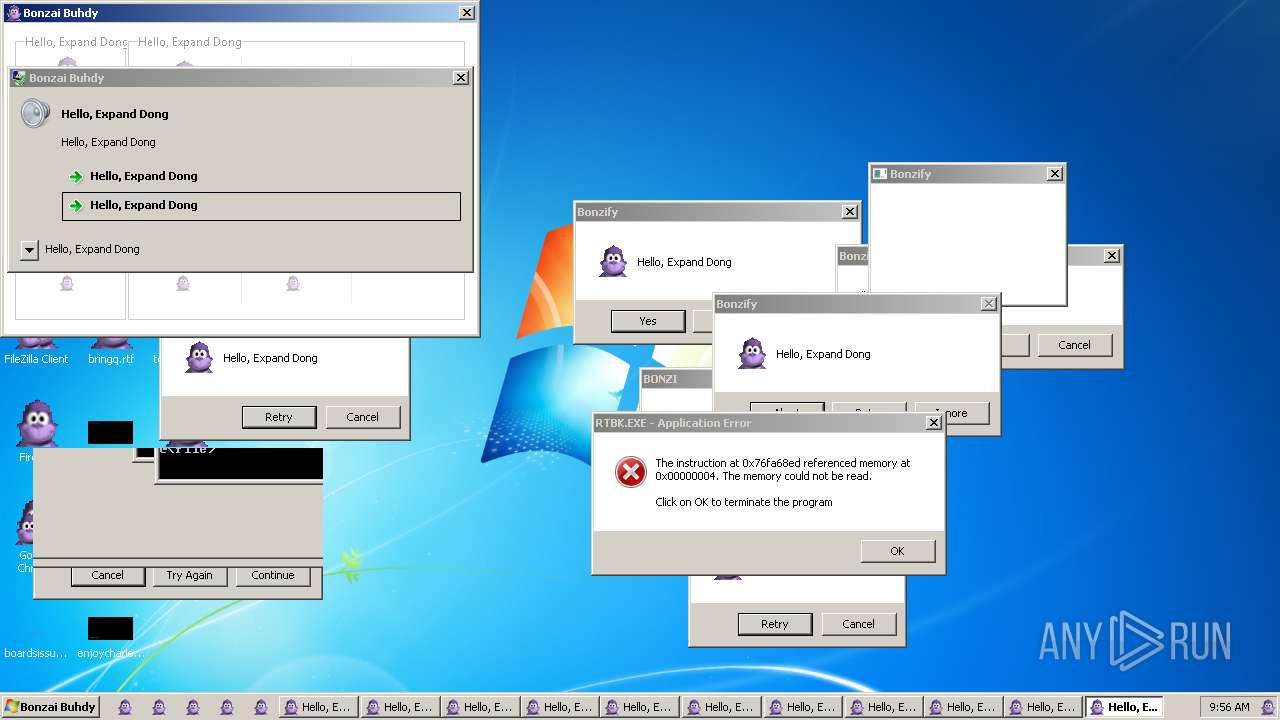
Task: Click the speaker icon in Bonzai Buhdy dialog
Action: tap(35, 113)
